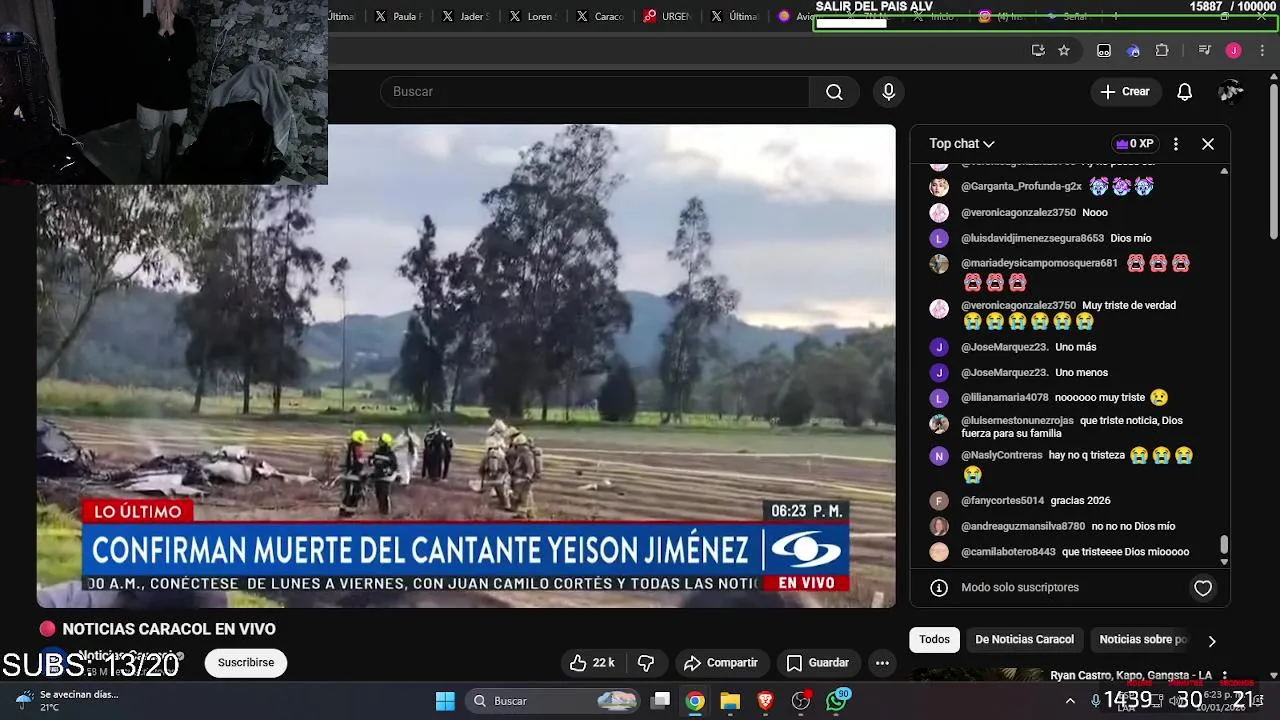
Task: Open Chrome media control icon
Action: click(1204, 50)
